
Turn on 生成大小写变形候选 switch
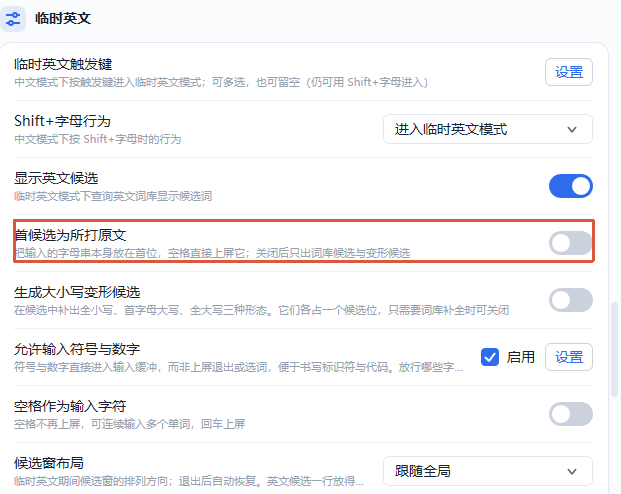[x=570, y=300]
